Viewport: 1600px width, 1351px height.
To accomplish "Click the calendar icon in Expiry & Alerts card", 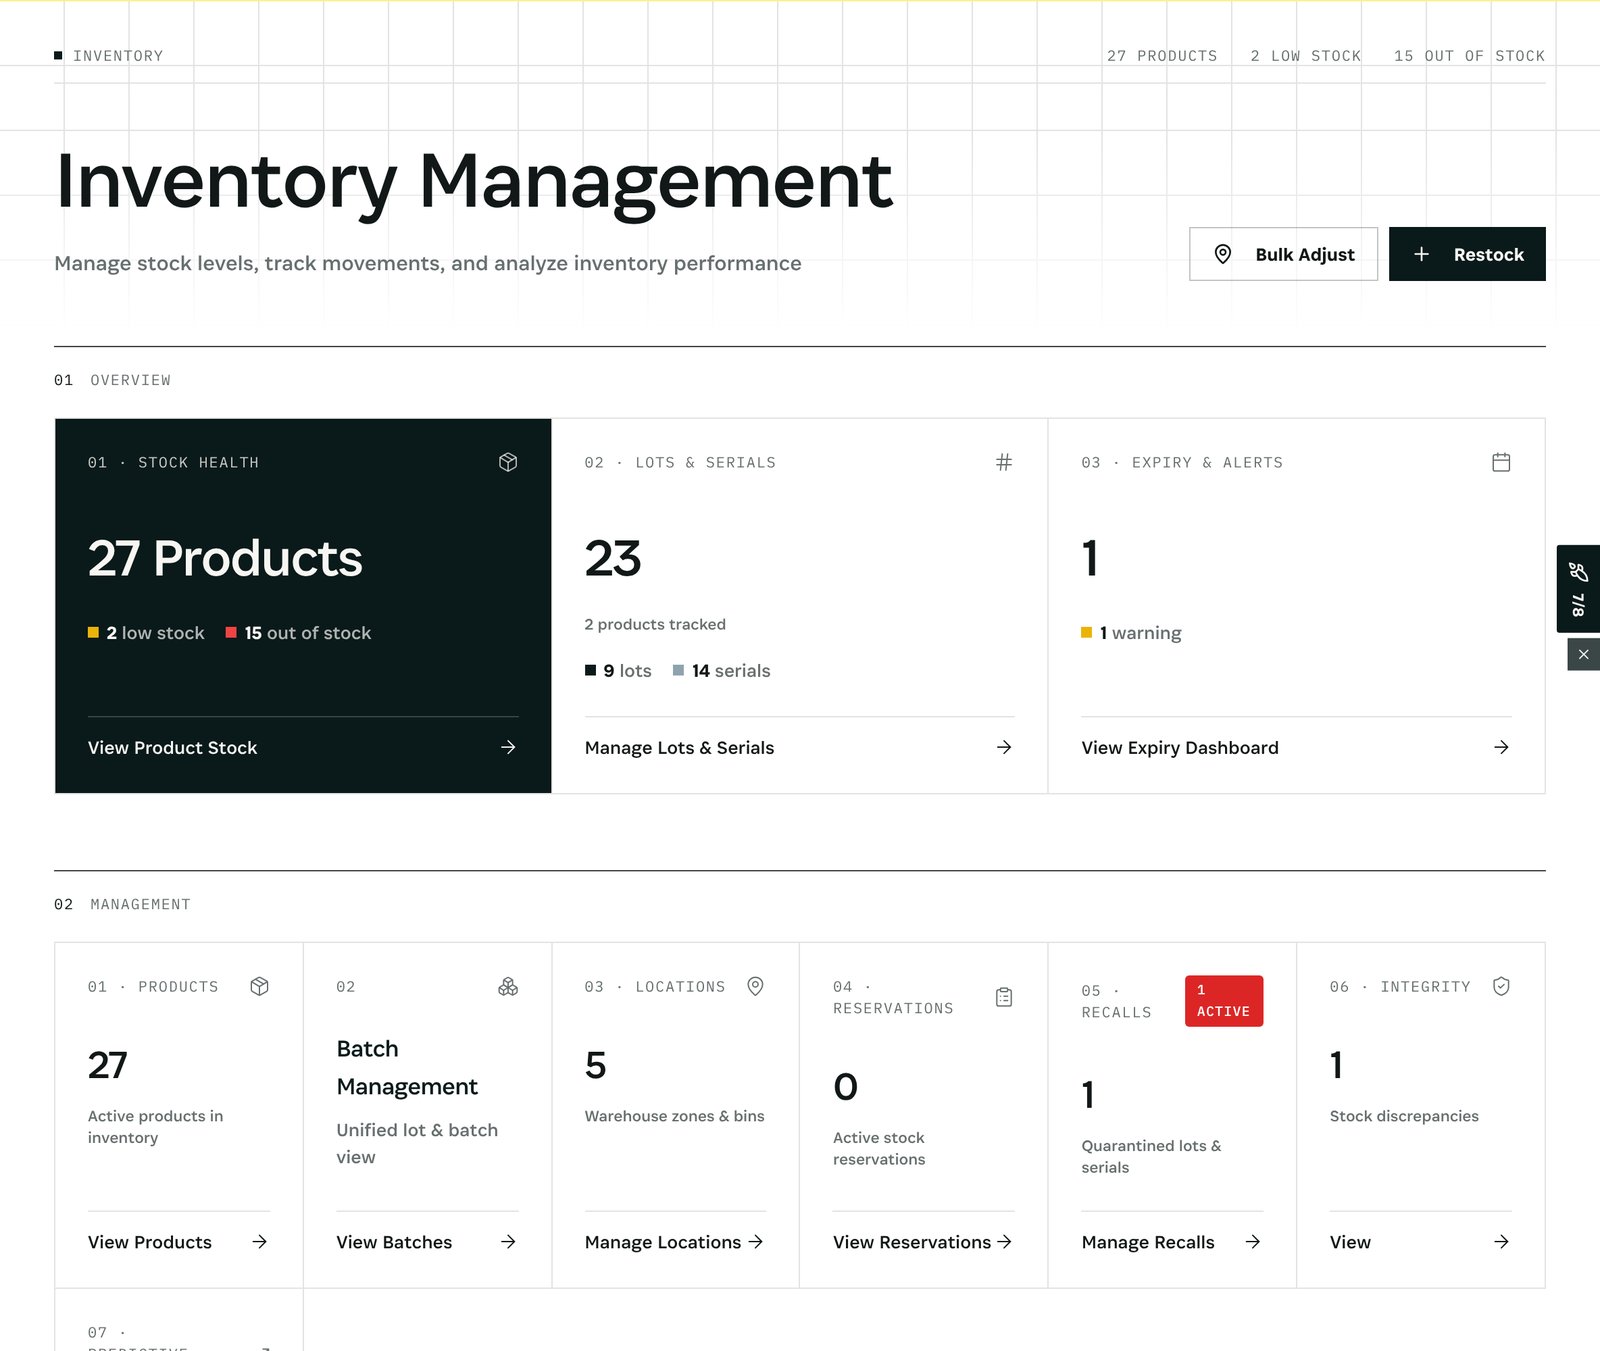I will (1501, 462).
